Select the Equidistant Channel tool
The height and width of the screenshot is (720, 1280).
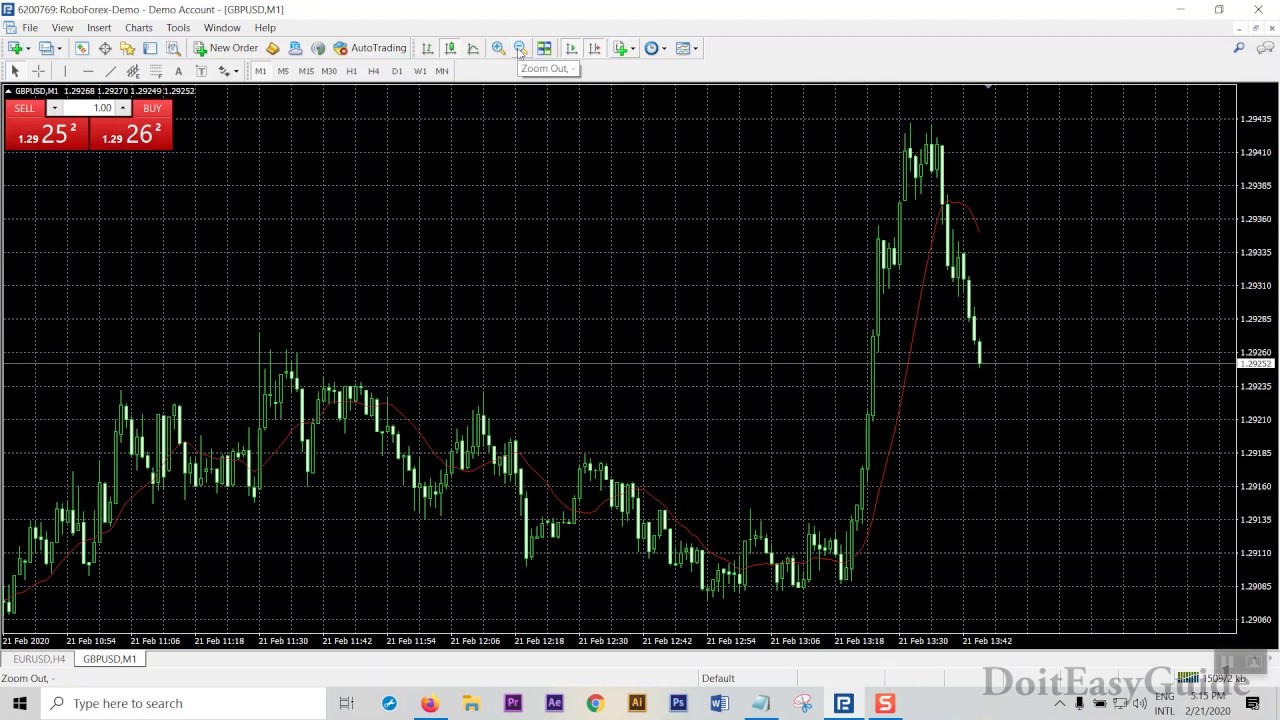(133, 71)
